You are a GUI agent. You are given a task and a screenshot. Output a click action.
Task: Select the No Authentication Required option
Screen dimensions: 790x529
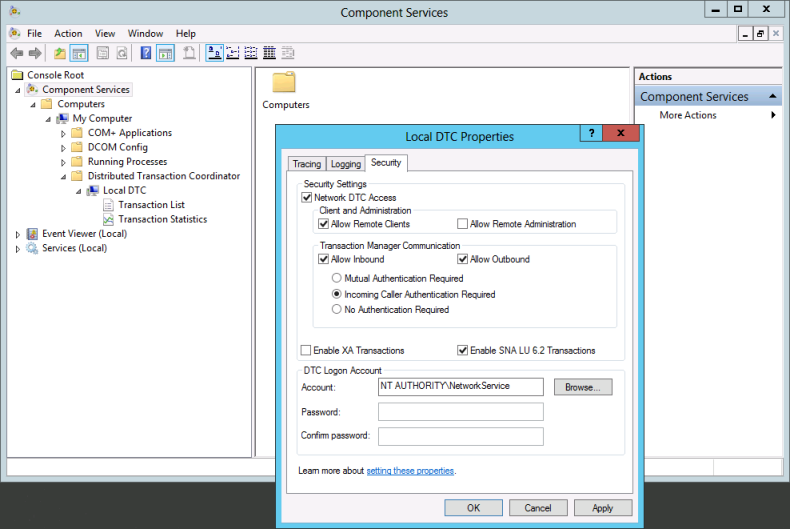pos(337,310)
